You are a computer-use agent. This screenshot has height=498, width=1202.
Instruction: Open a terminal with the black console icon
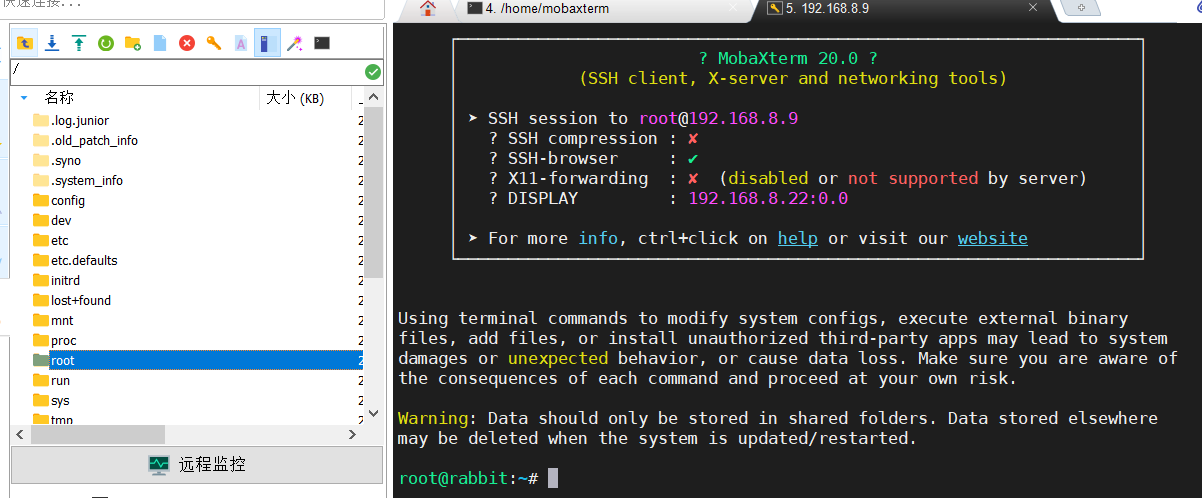coord(321,43)
